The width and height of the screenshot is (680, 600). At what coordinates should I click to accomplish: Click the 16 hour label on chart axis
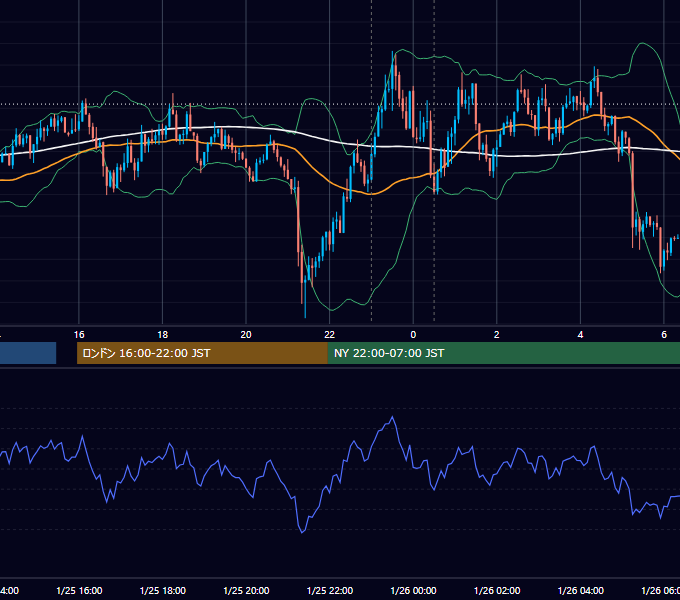pos(79,335)
